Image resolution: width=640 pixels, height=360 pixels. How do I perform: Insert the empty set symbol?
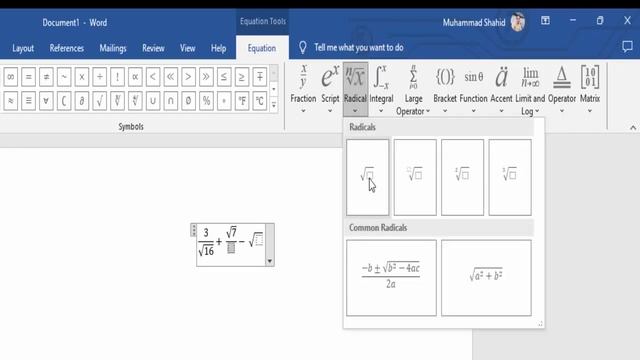coord(188,101)
